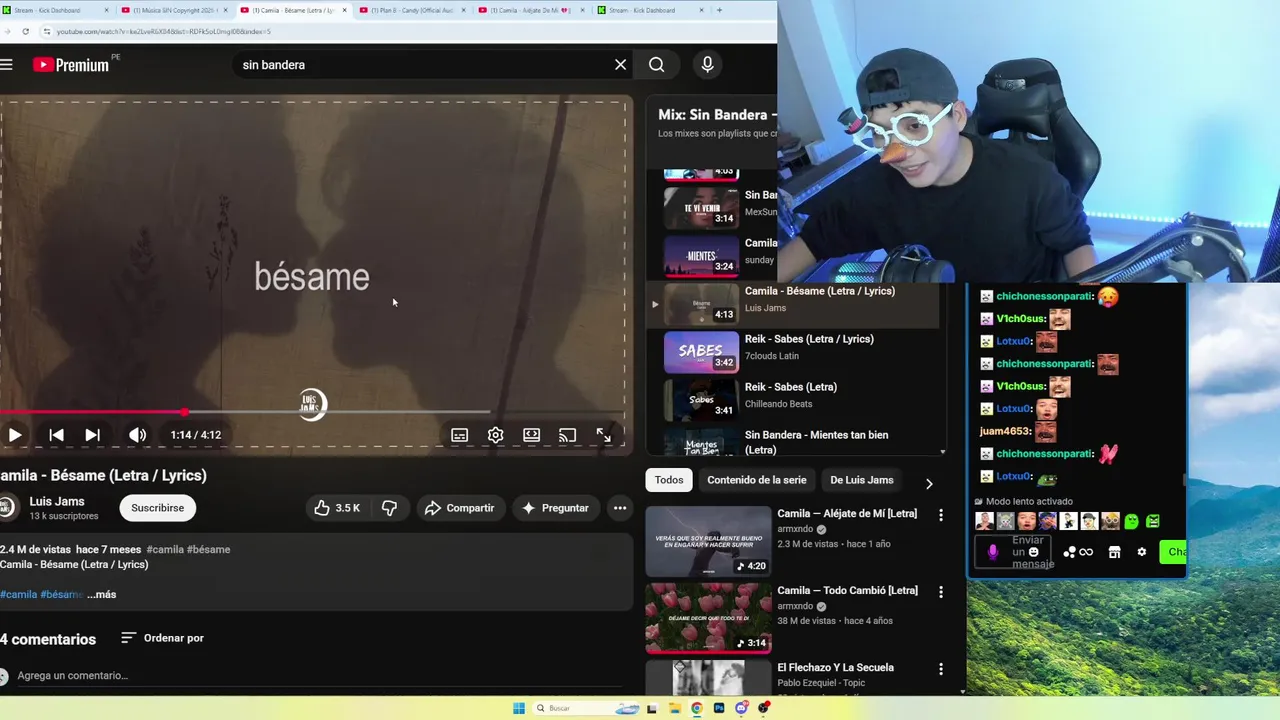Play 'Reik - Sabes (Letra)' by Chilleando Beats

click(x=795, y=399)
